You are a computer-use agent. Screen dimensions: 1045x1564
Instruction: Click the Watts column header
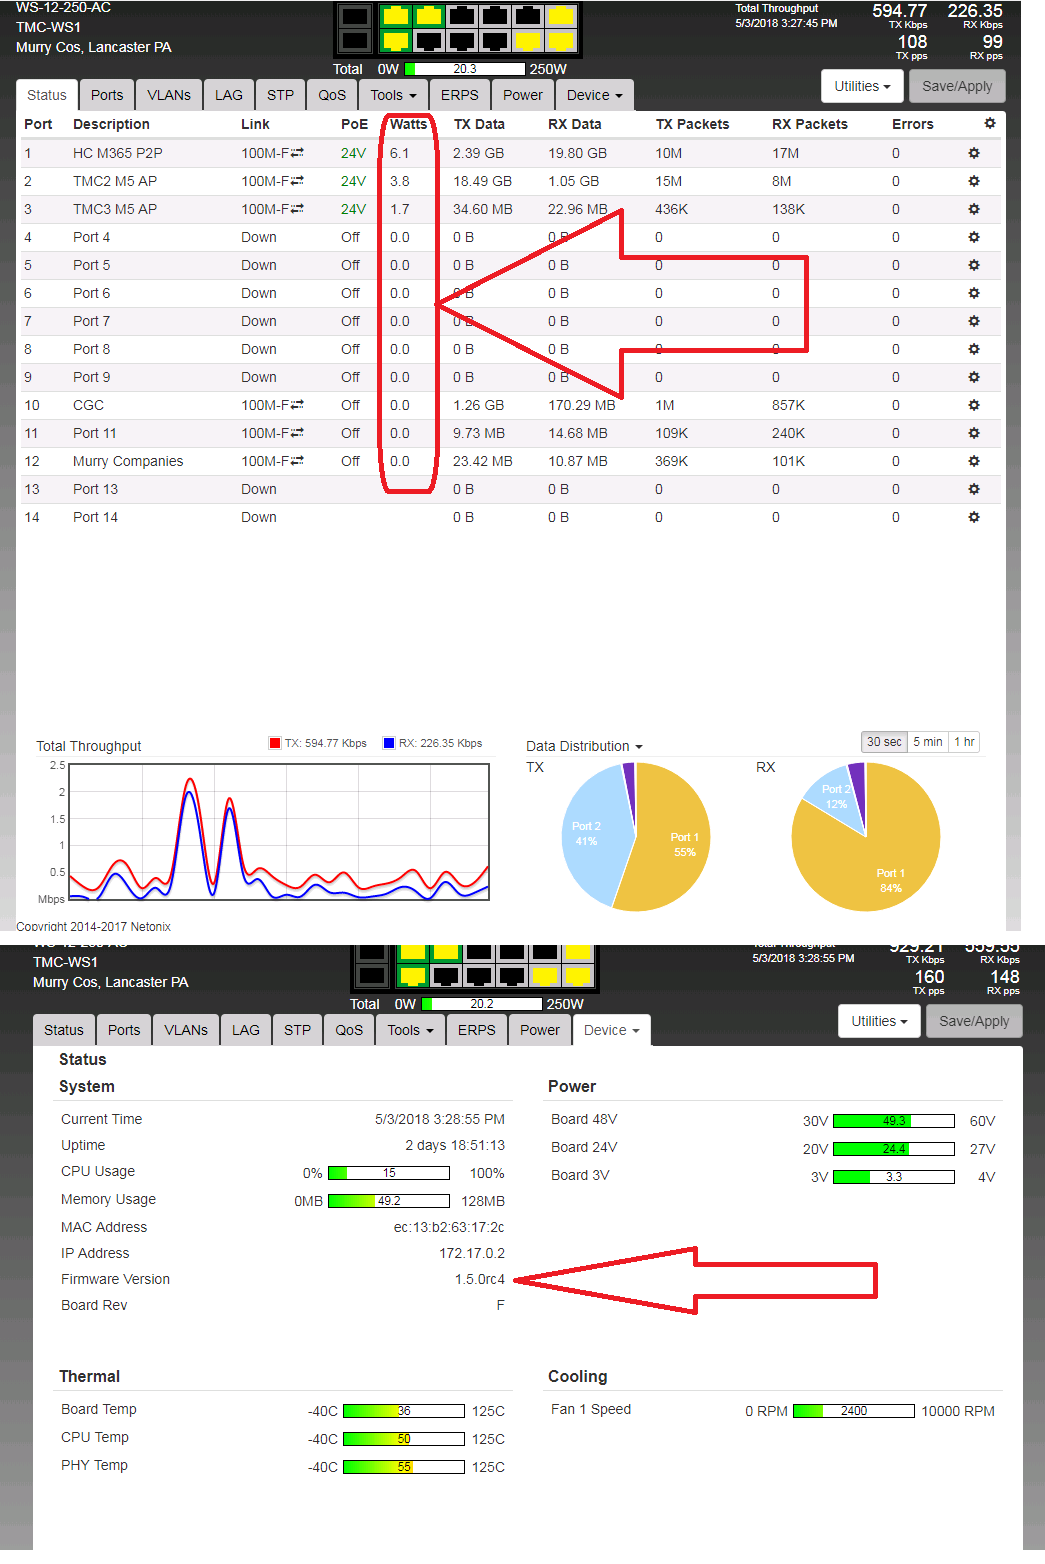pyautogui.click(x=408, y=124)
